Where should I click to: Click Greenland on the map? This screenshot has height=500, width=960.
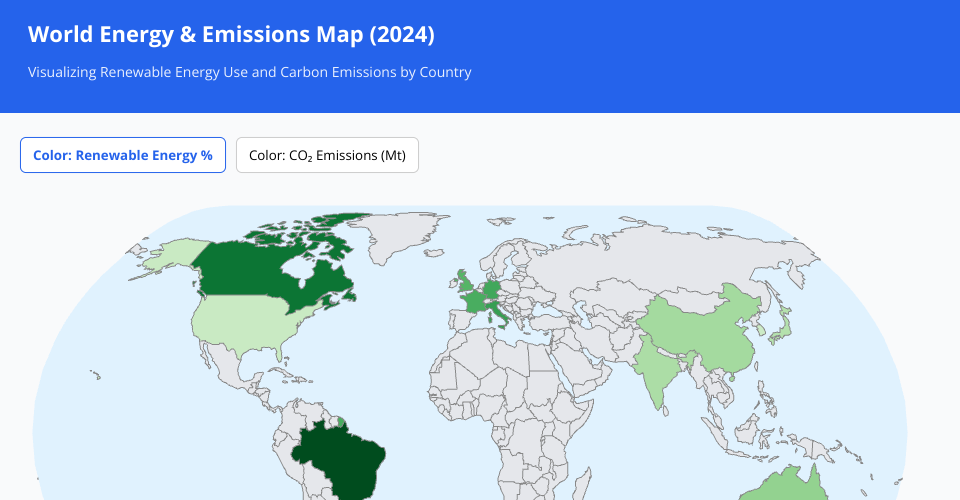point(400,232)
